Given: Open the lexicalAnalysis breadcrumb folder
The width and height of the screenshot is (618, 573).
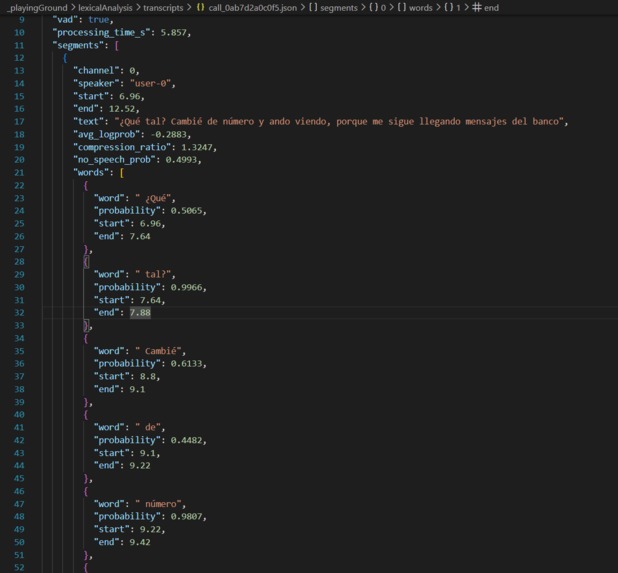Looking at the screenshot, I should coord(105,7).
